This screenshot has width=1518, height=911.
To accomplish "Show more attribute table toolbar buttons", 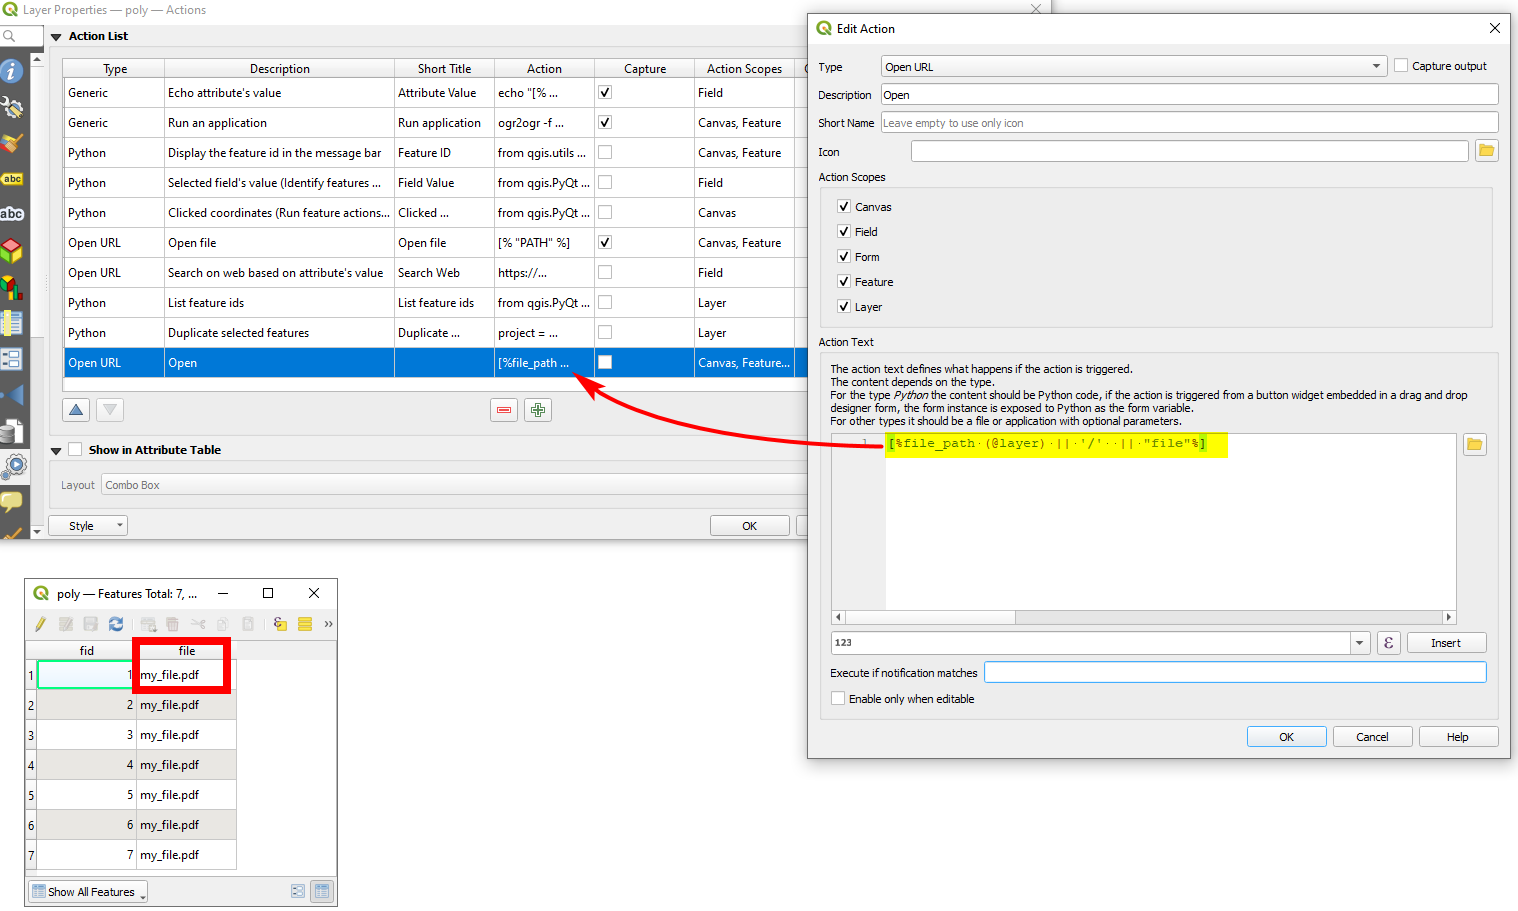I will [x=328, y=624].
